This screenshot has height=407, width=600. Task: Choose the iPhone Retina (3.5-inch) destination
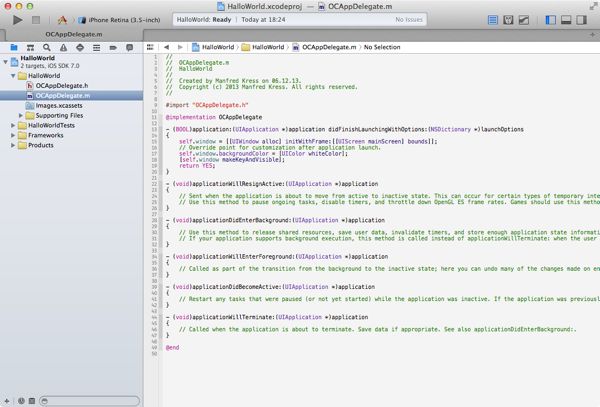[x=119, y=20]
